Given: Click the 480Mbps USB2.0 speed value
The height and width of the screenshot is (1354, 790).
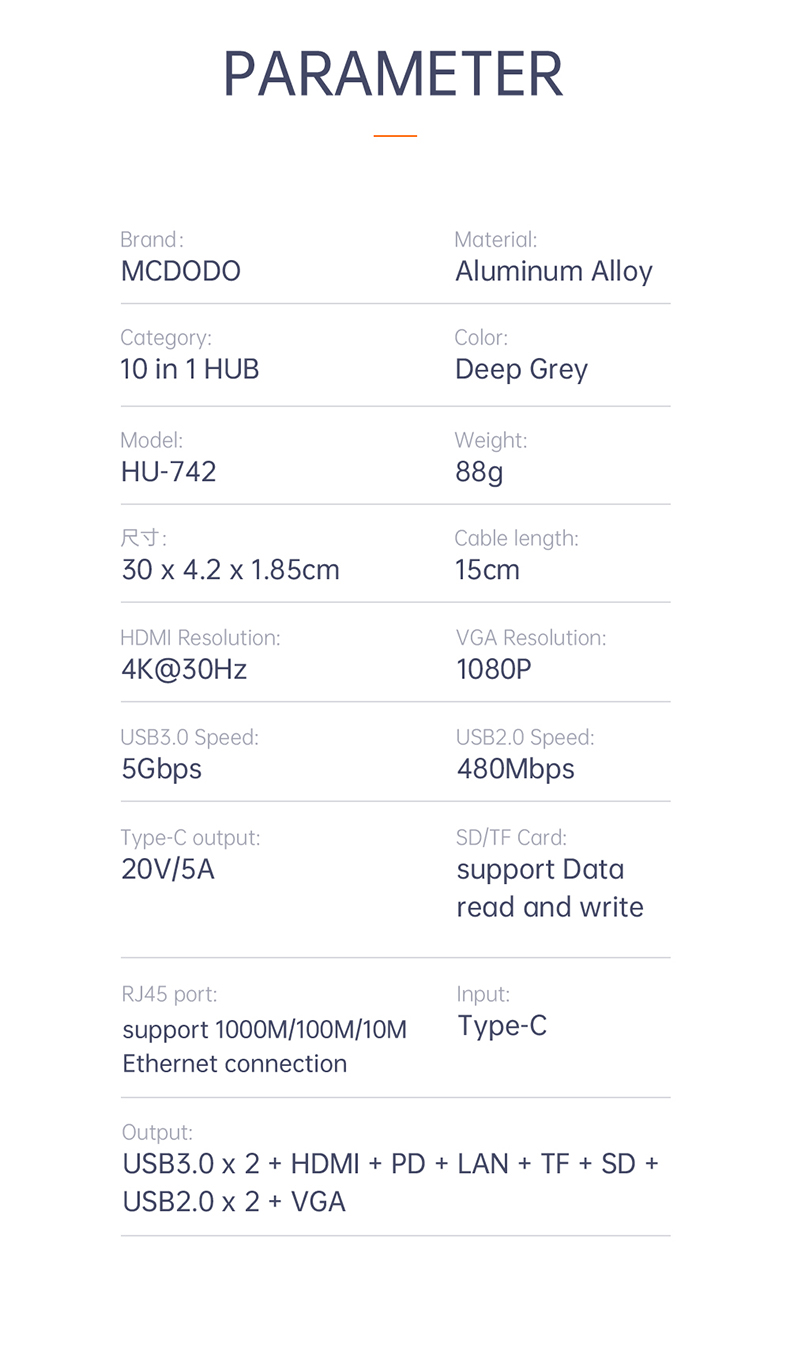Looking at the screenshot, I should tap(515, 769).
